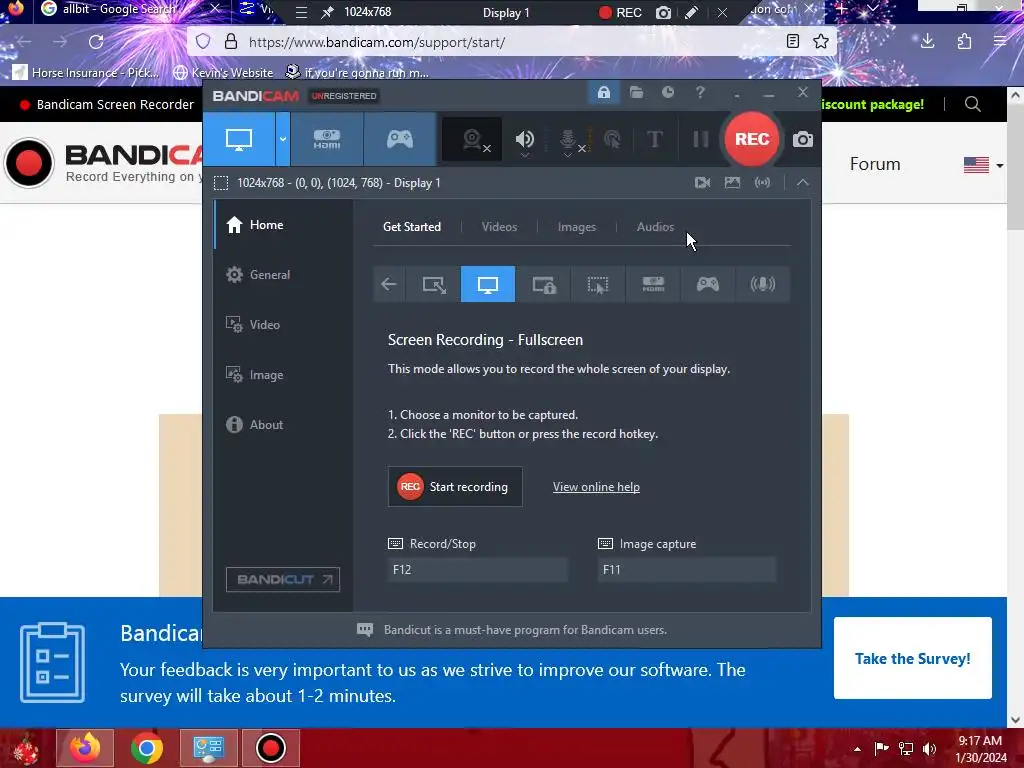Viewport: 1024px width, 768px height.
Task: Select HDMI device icon in mode row
Action: coord(653,284)
